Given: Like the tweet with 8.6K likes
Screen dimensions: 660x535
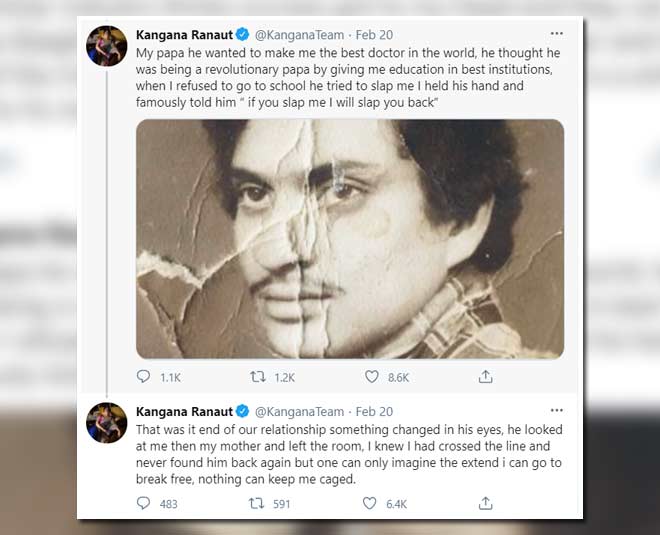Looking at the screenshot, I should 372,377.
